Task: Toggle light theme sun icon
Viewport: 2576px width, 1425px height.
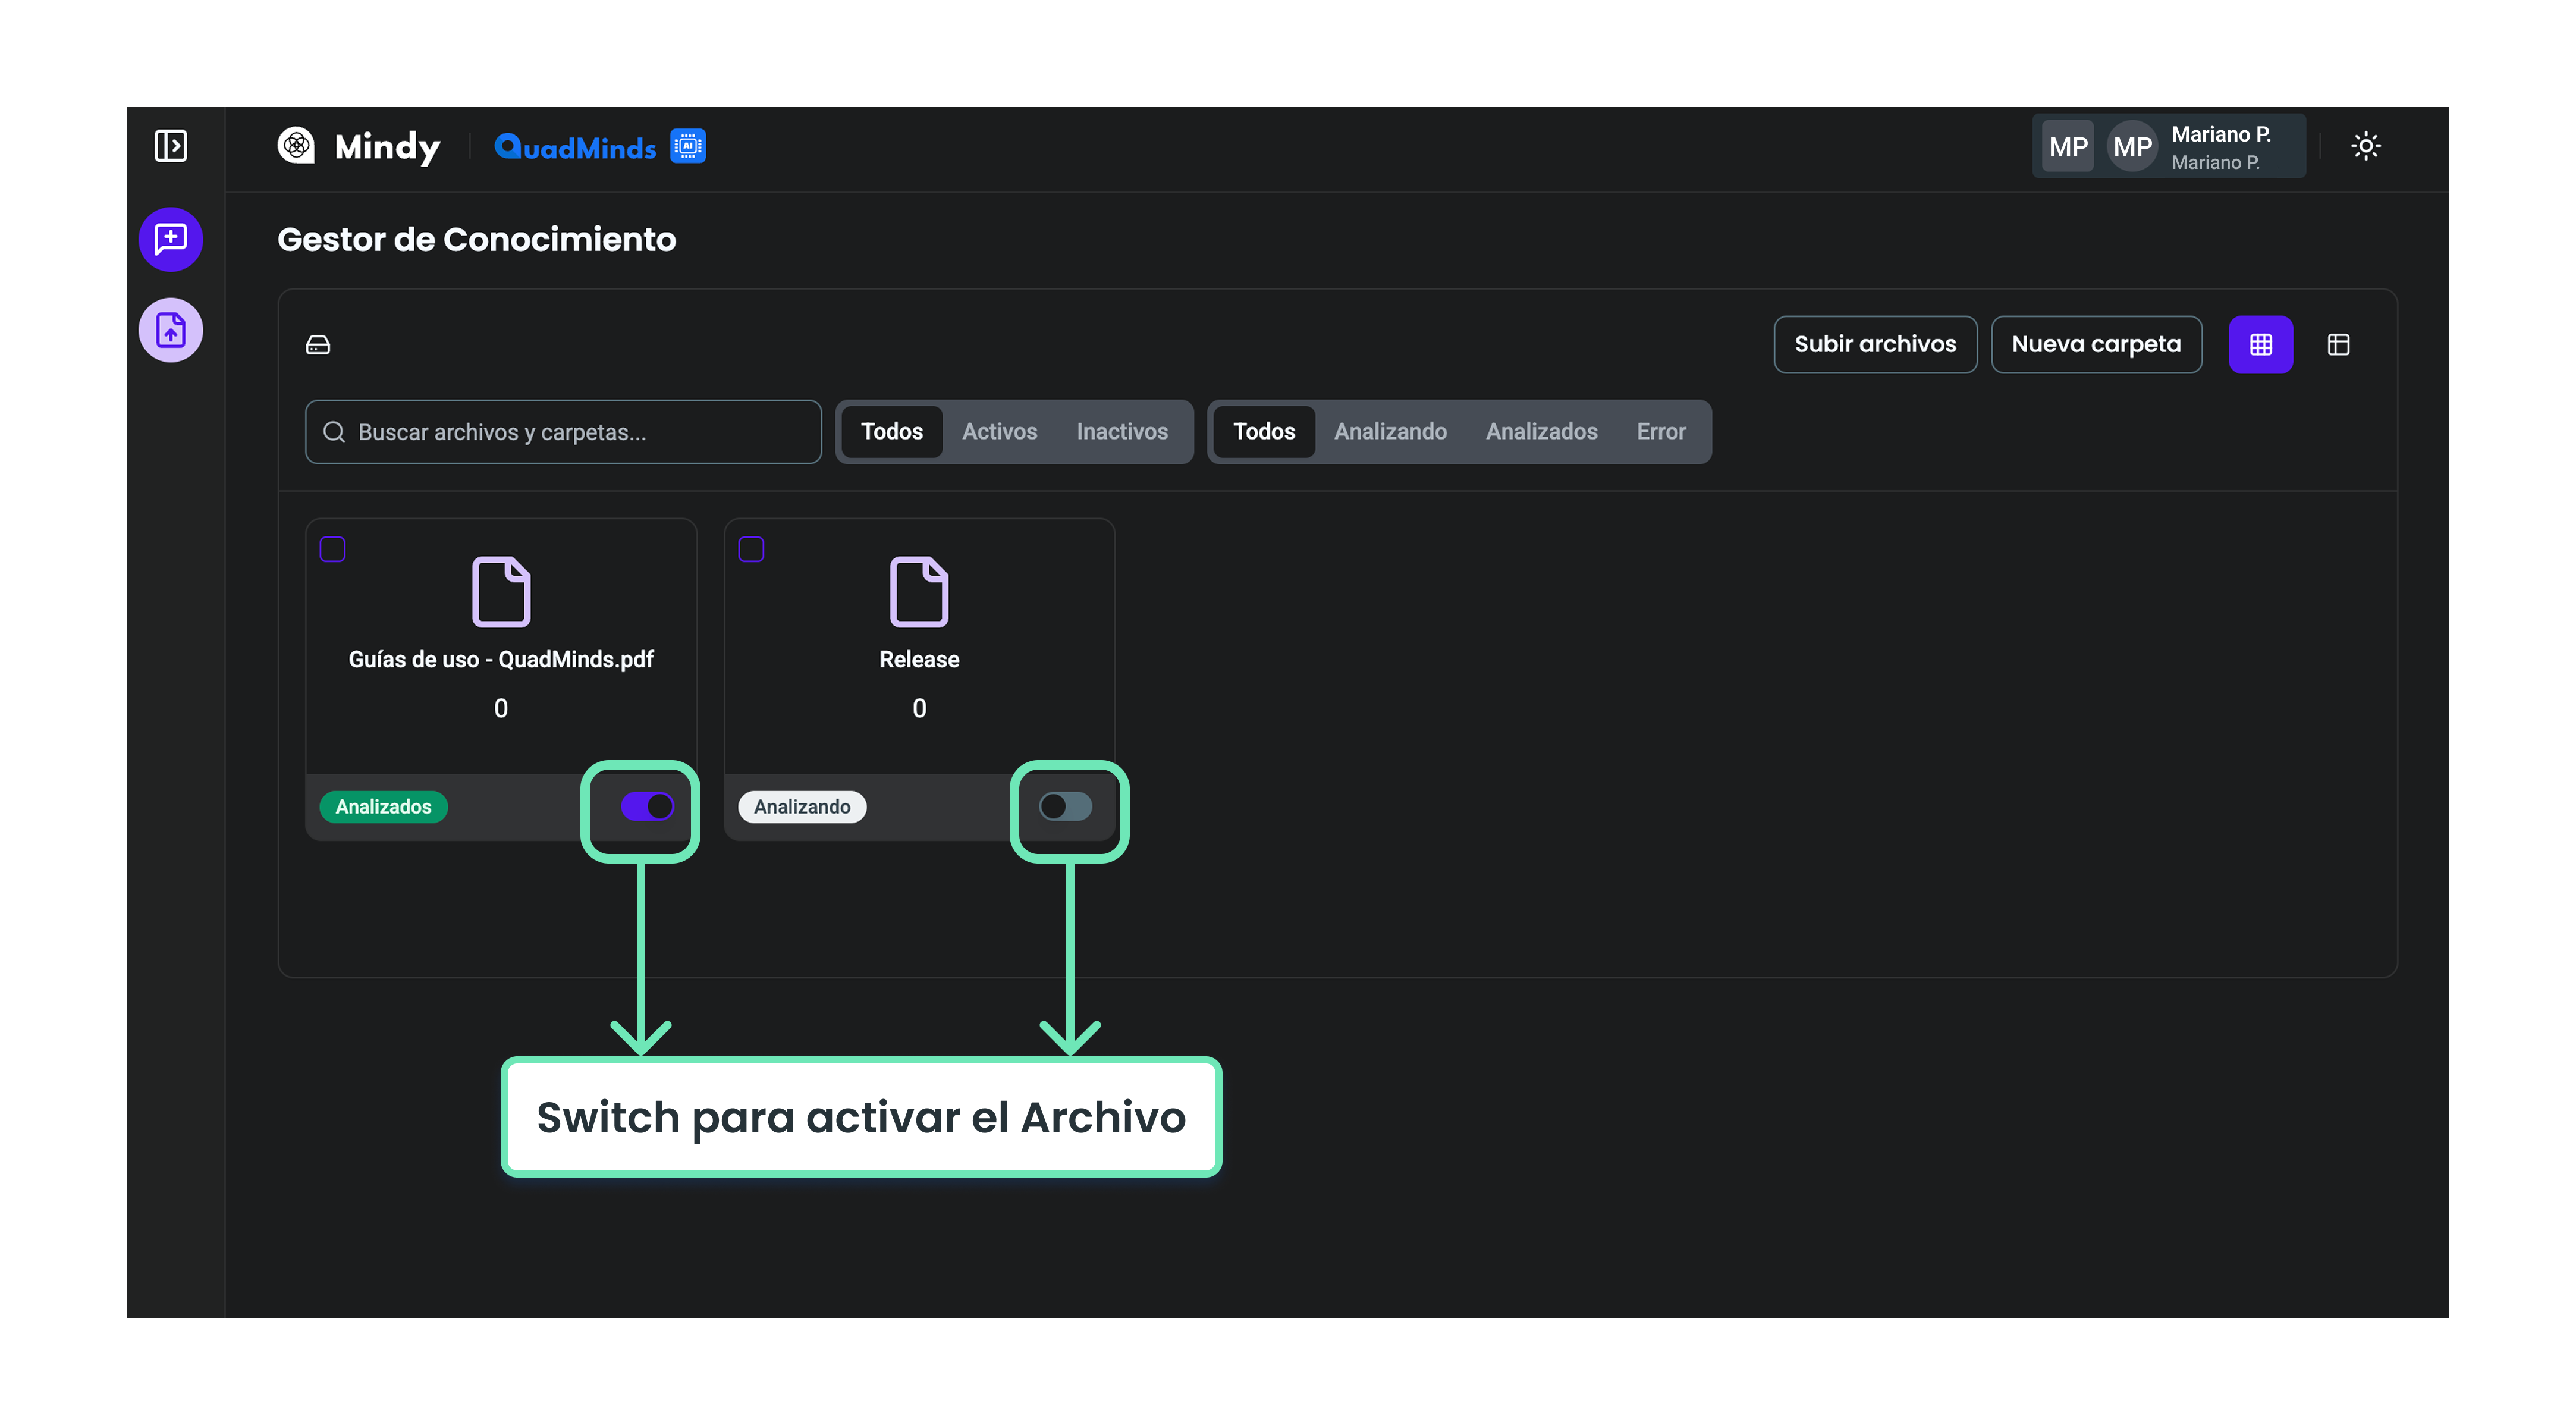Action: [2365, 146]
